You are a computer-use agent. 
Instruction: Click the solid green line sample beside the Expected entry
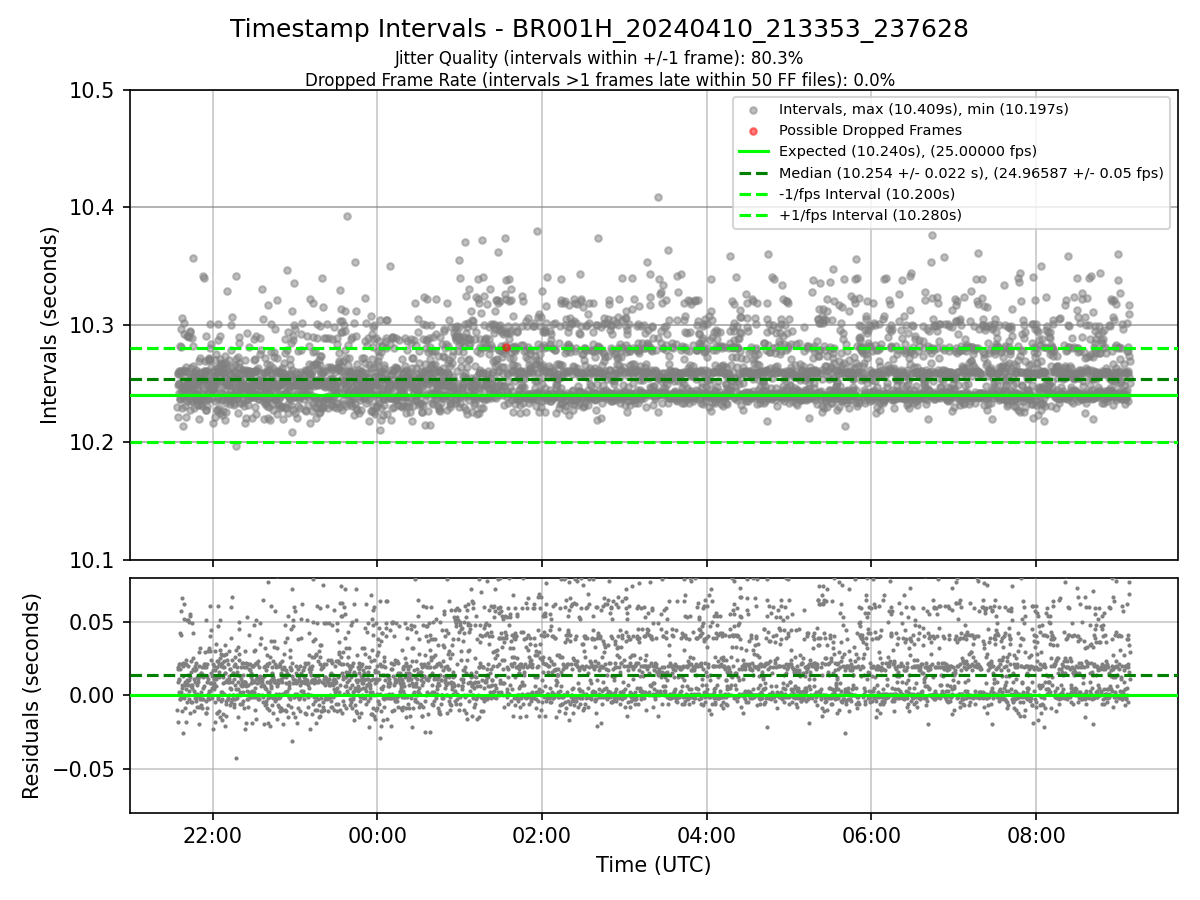point(753,152)
